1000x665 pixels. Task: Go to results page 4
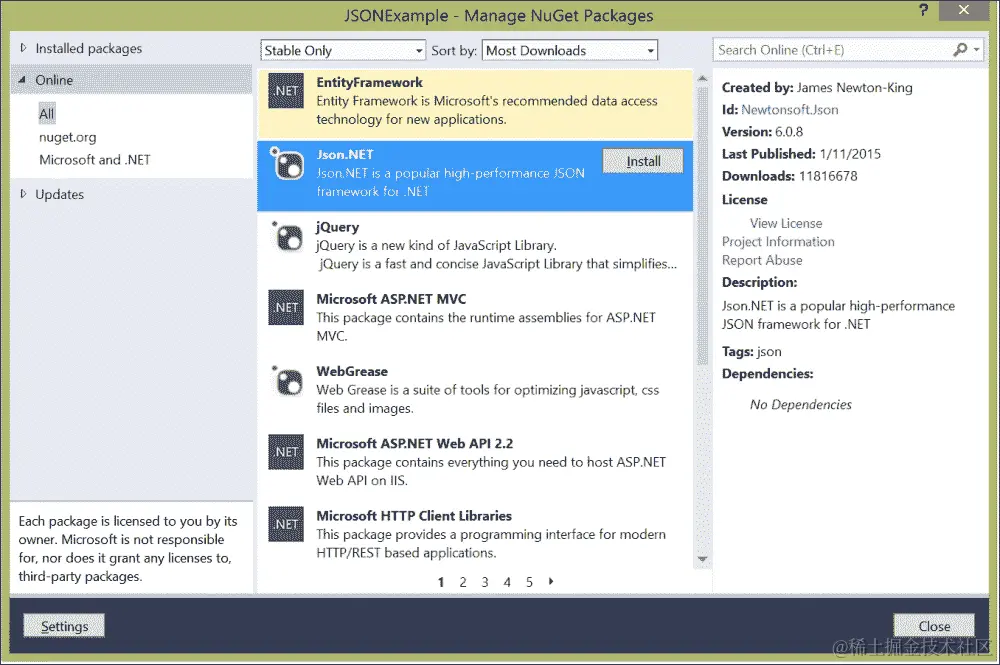coord(507,582)
